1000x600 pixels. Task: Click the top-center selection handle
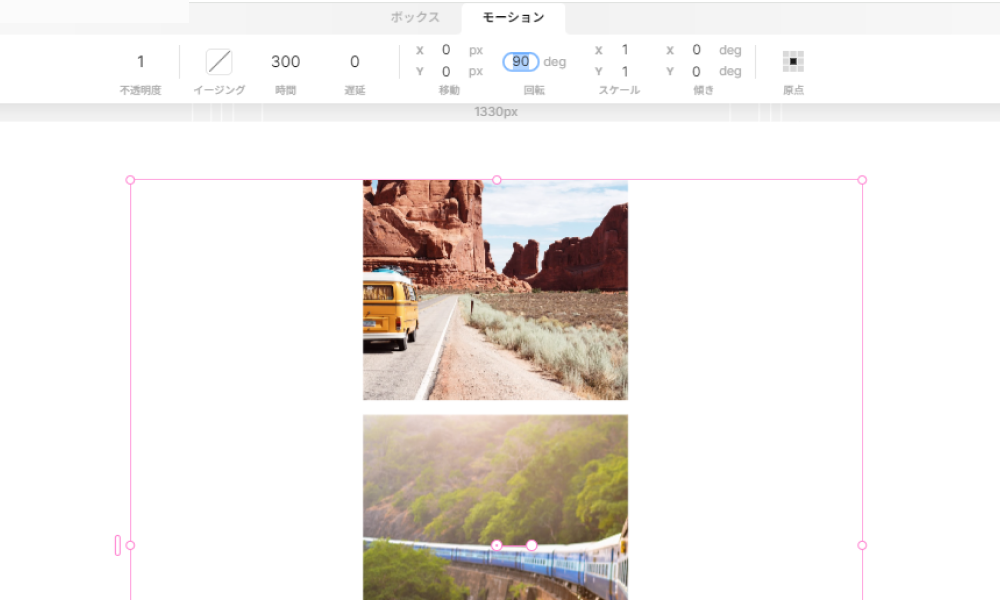497,180
